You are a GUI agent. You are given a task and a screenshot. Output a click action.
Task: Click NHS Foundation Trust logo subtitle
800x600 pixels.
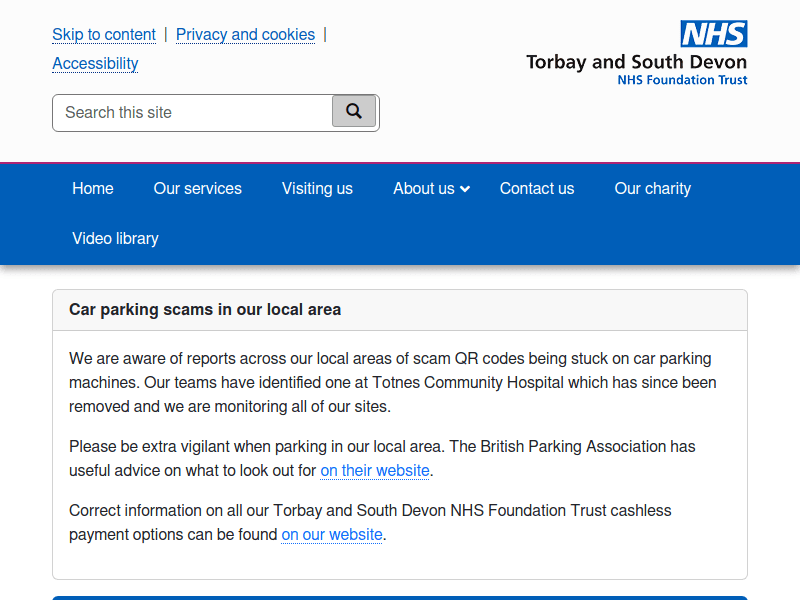tap(682, 80)
